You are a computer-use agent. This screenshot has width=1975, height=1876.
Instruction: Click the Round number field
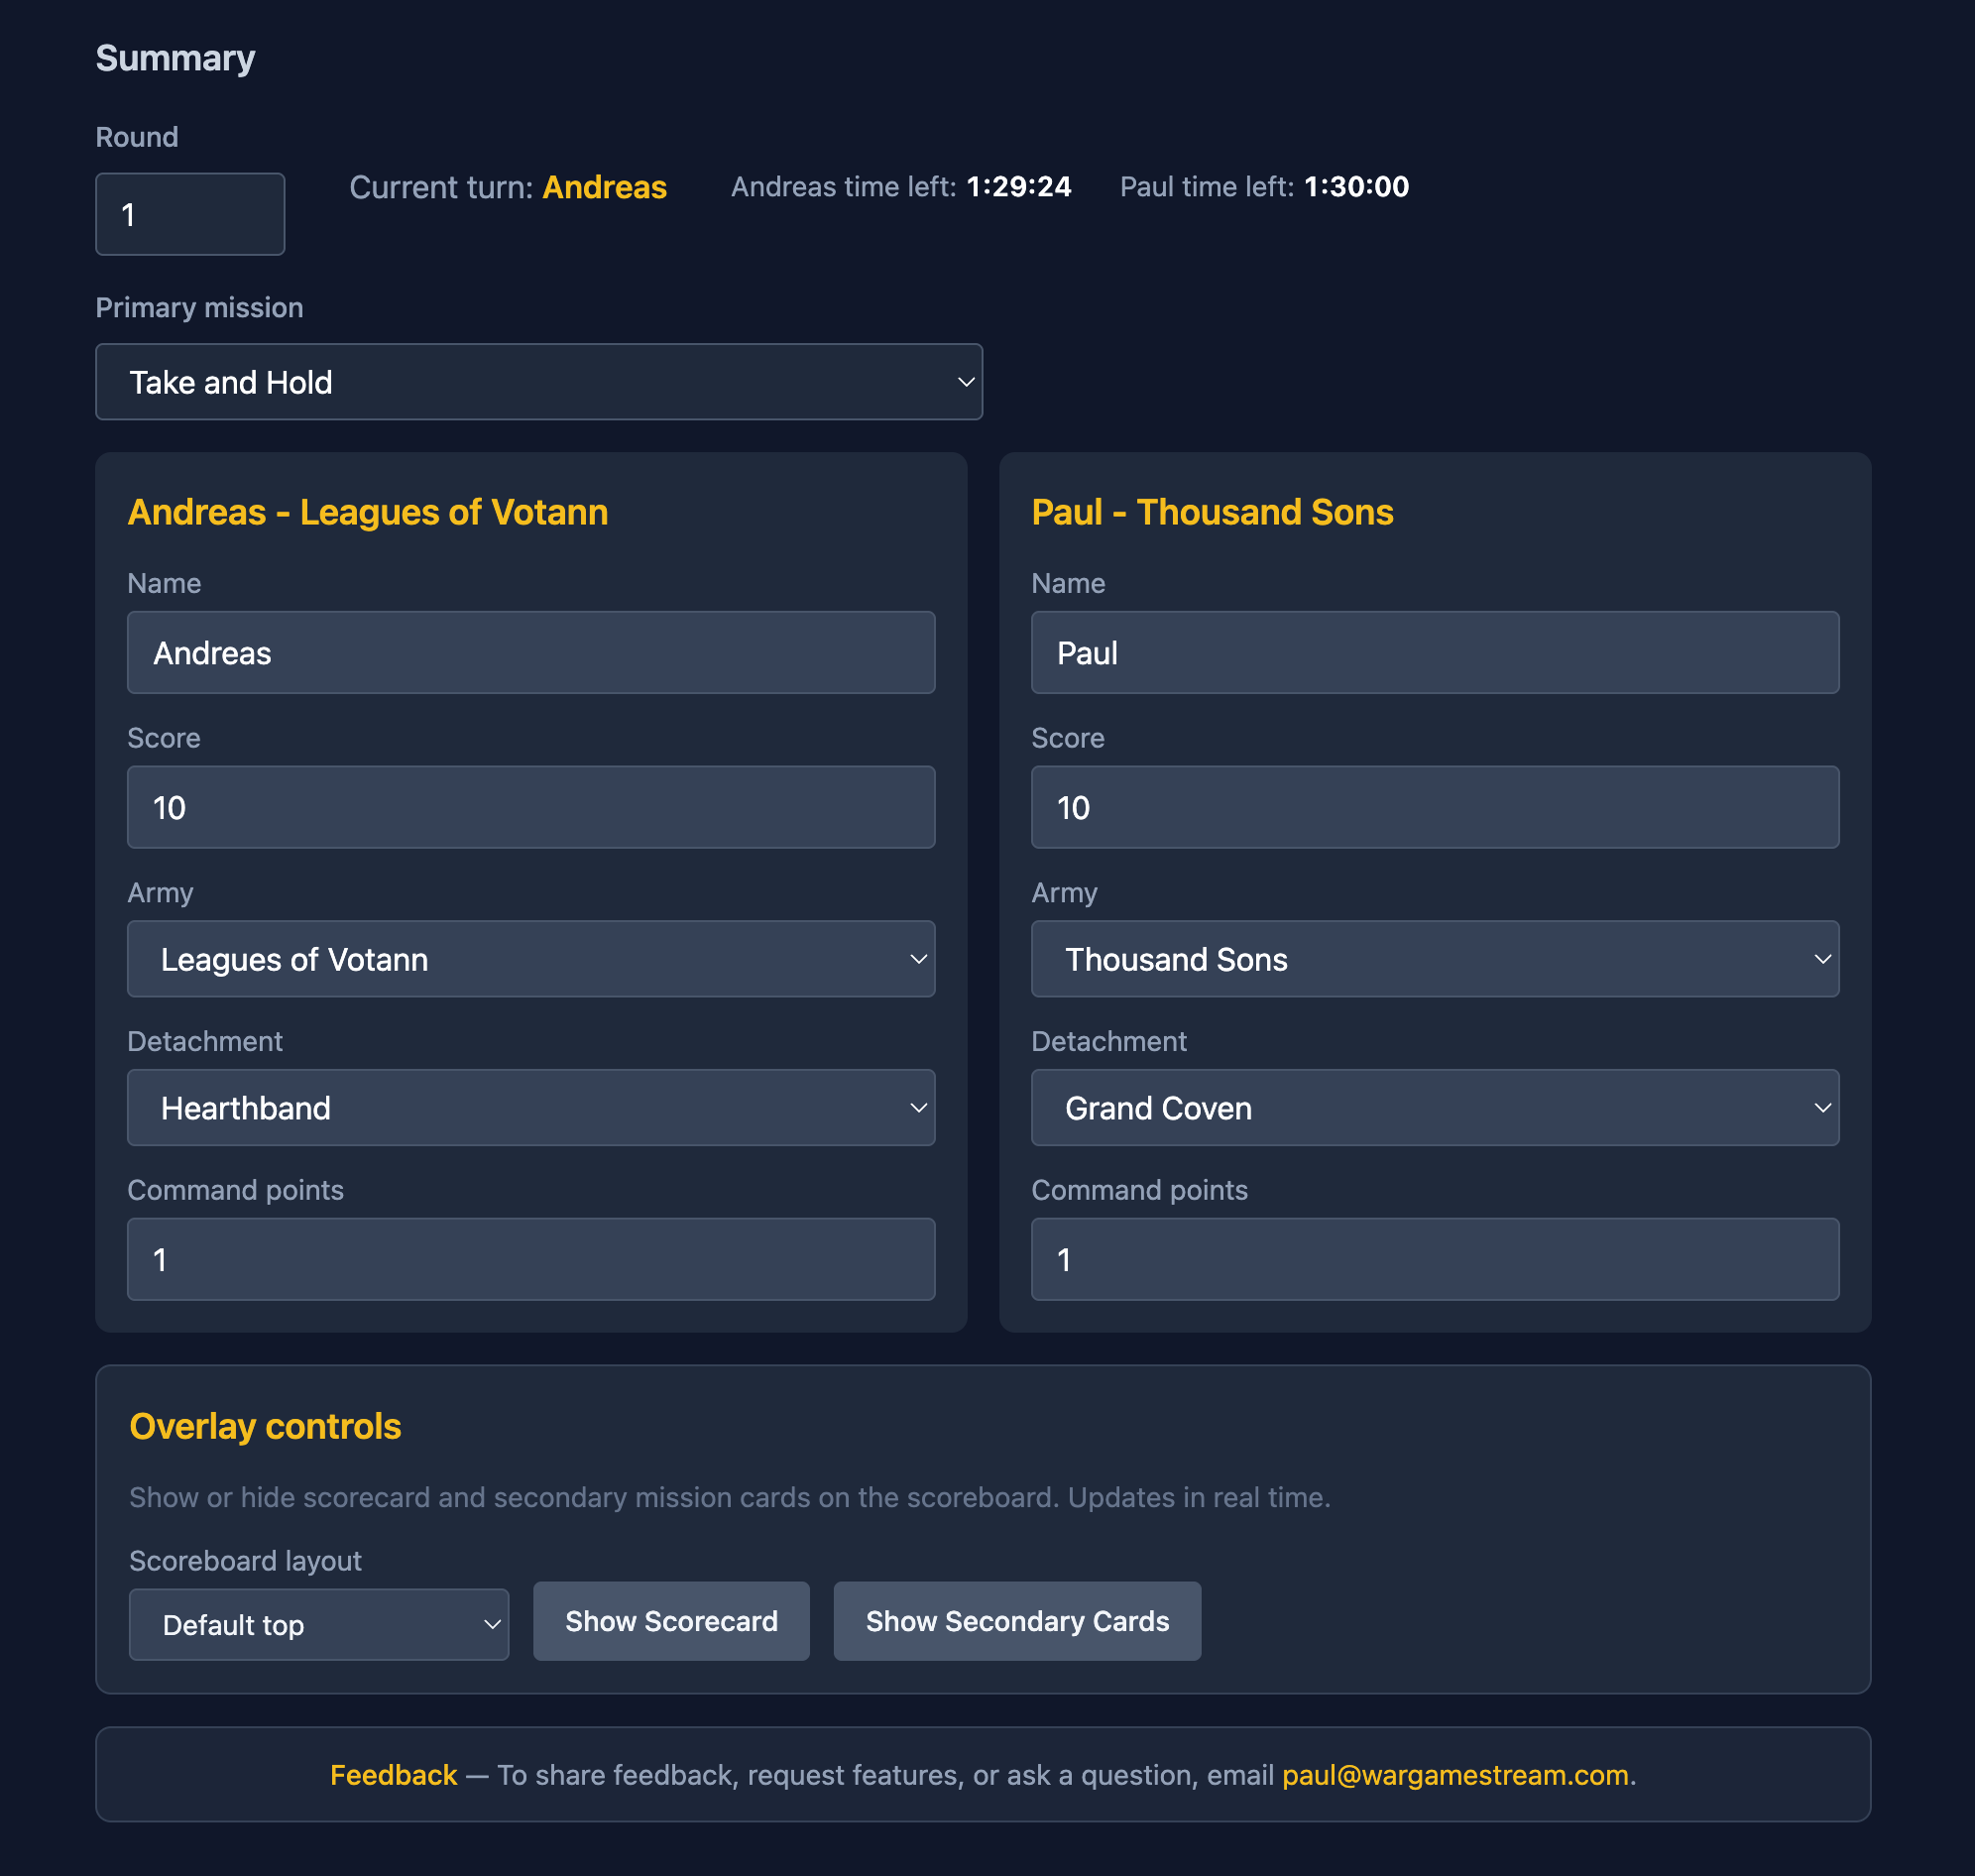(190, 213)
